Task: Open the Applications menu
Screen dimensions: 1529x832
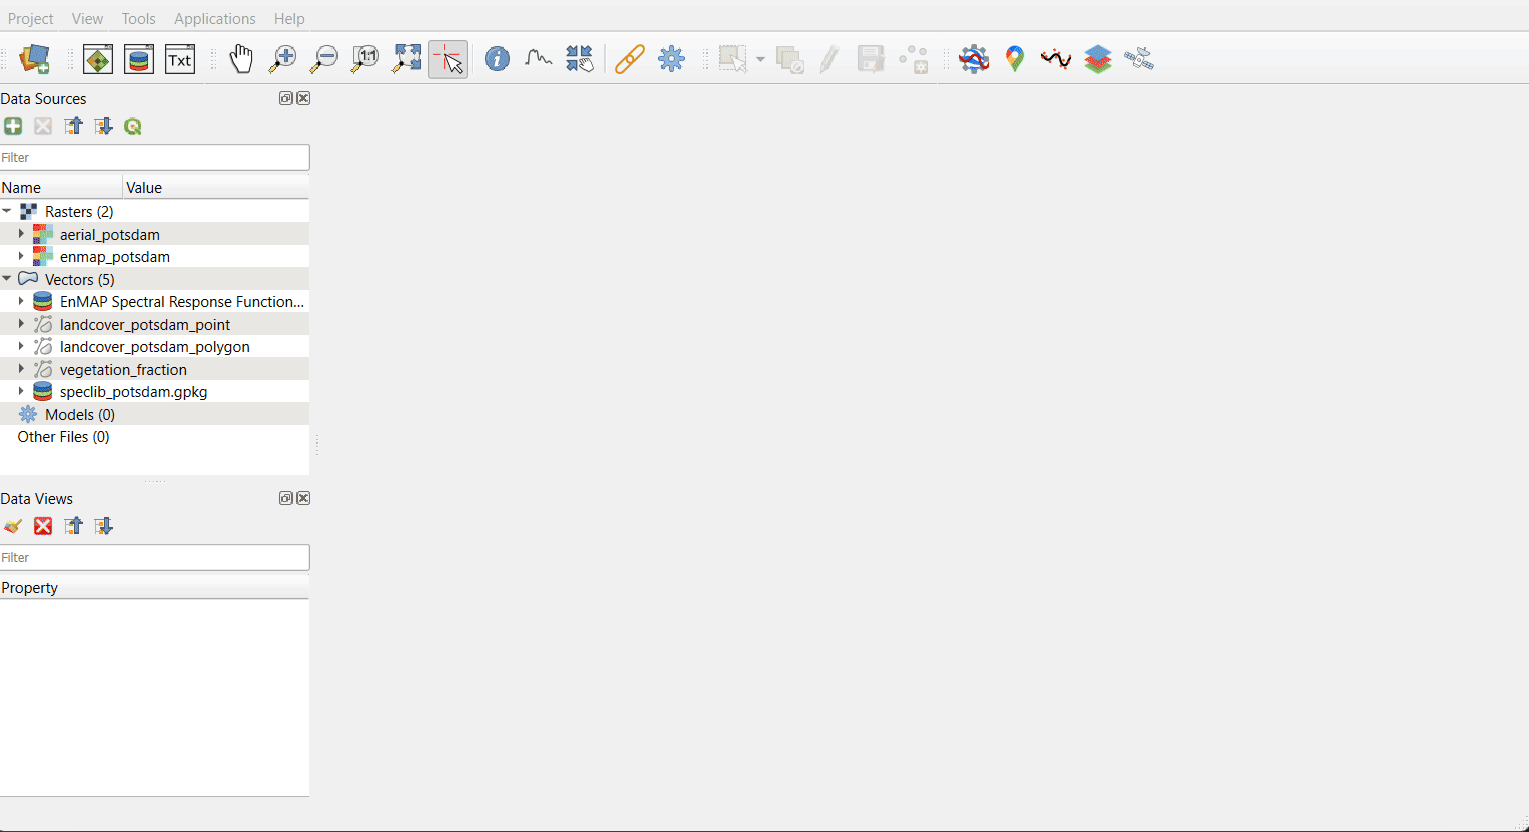Action: [215, 18]
